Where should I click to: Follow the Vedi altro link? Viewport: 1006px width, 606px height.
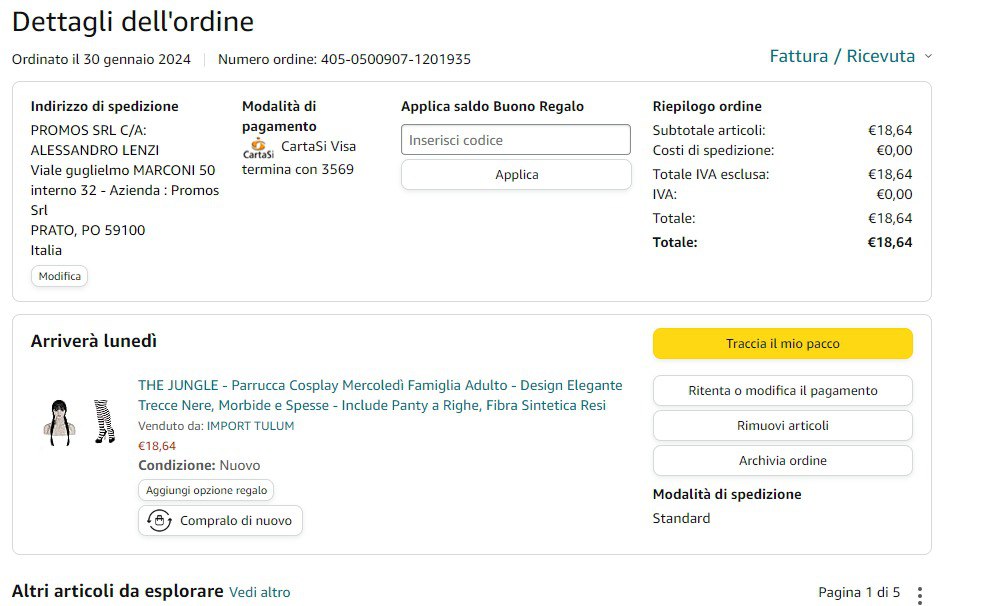coord(260,592)
